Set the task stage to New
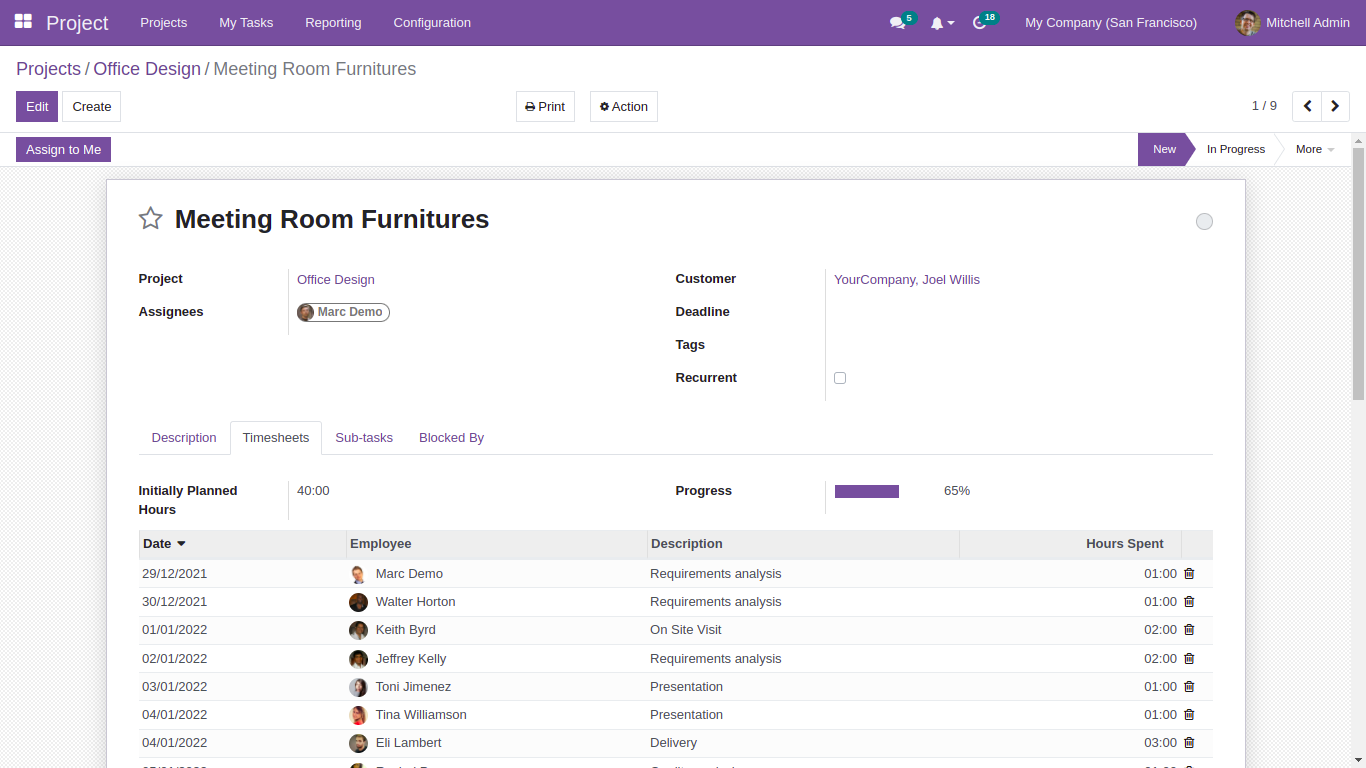Viewport: 1366px width, 768px height. click(1164, 149)
